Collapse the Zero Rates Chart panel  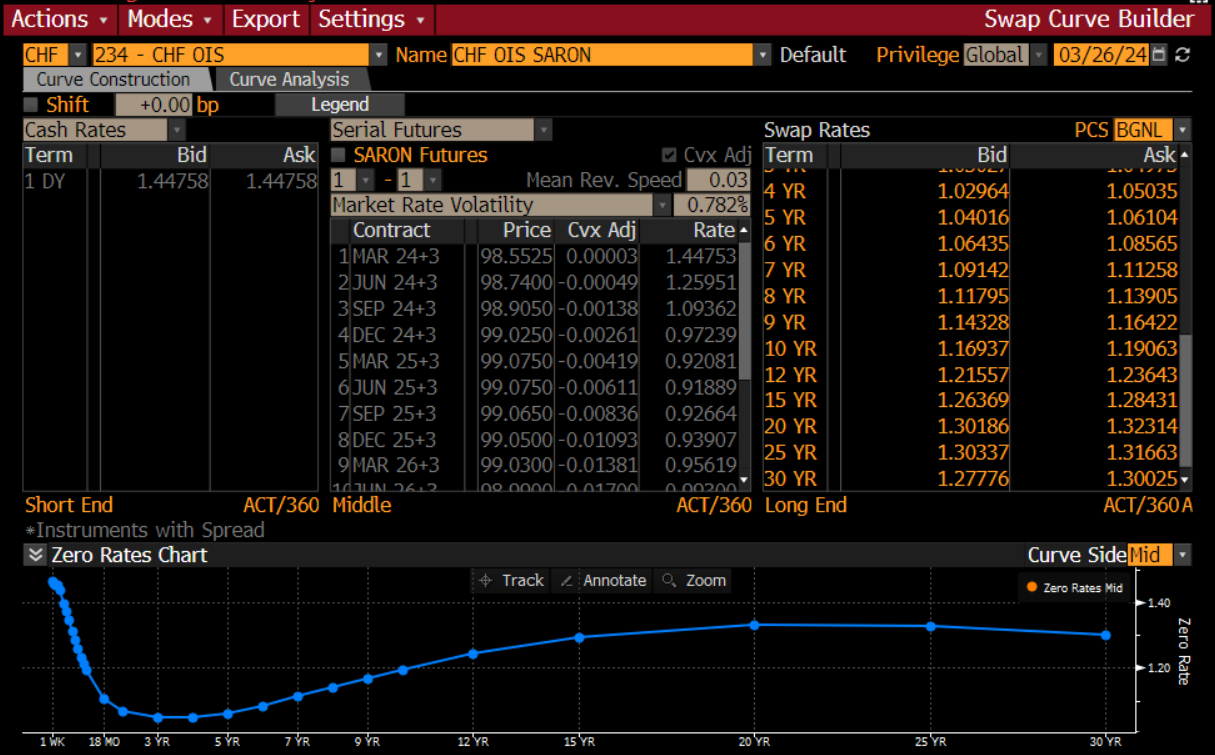36,556
